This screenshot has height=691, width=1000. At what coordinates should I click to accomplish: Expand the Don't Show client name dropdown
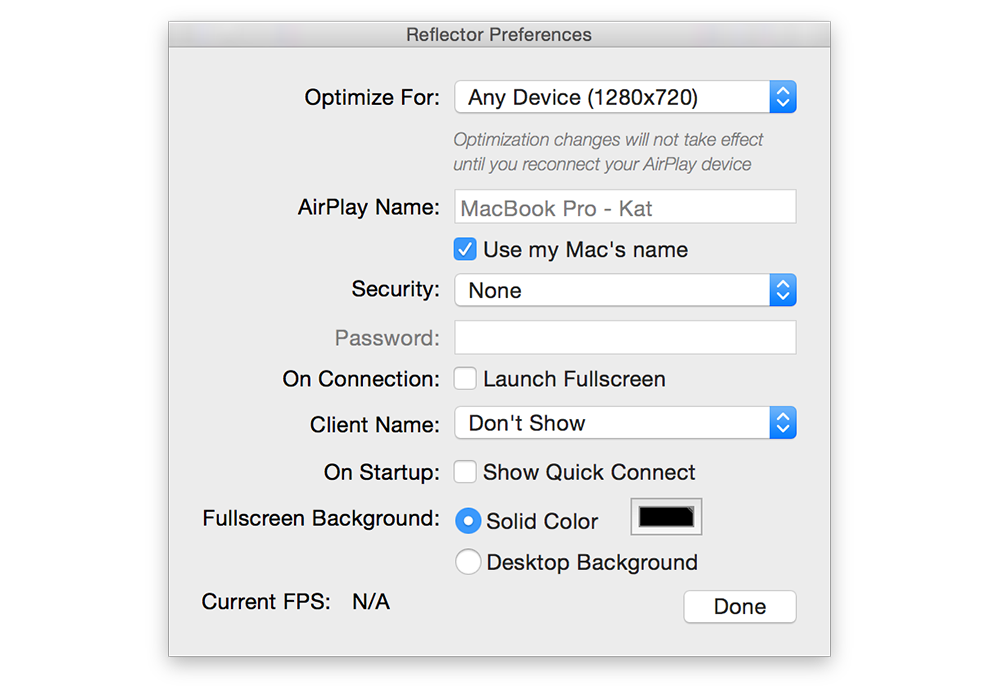point(612,423)
